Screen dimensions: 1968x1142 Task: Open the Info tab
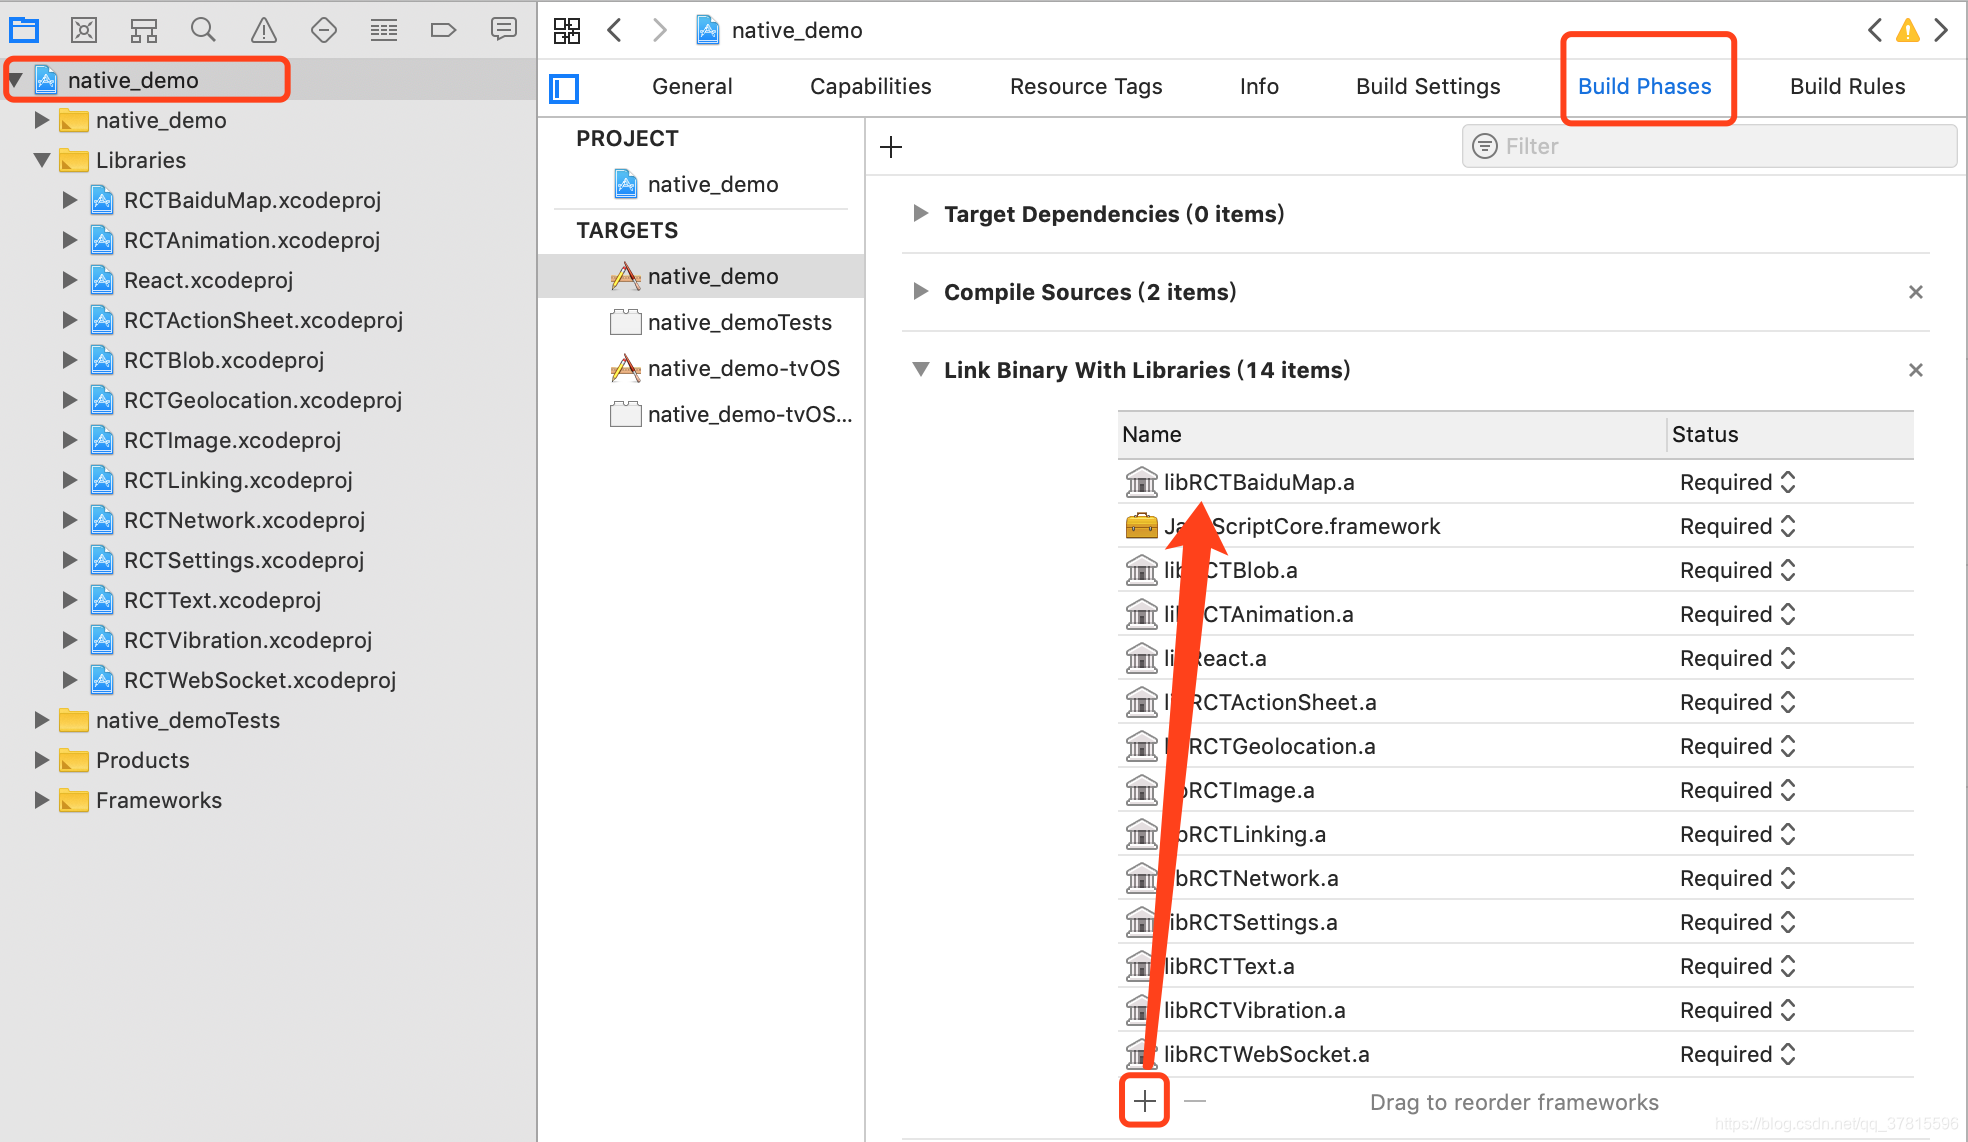(1259, 87)
